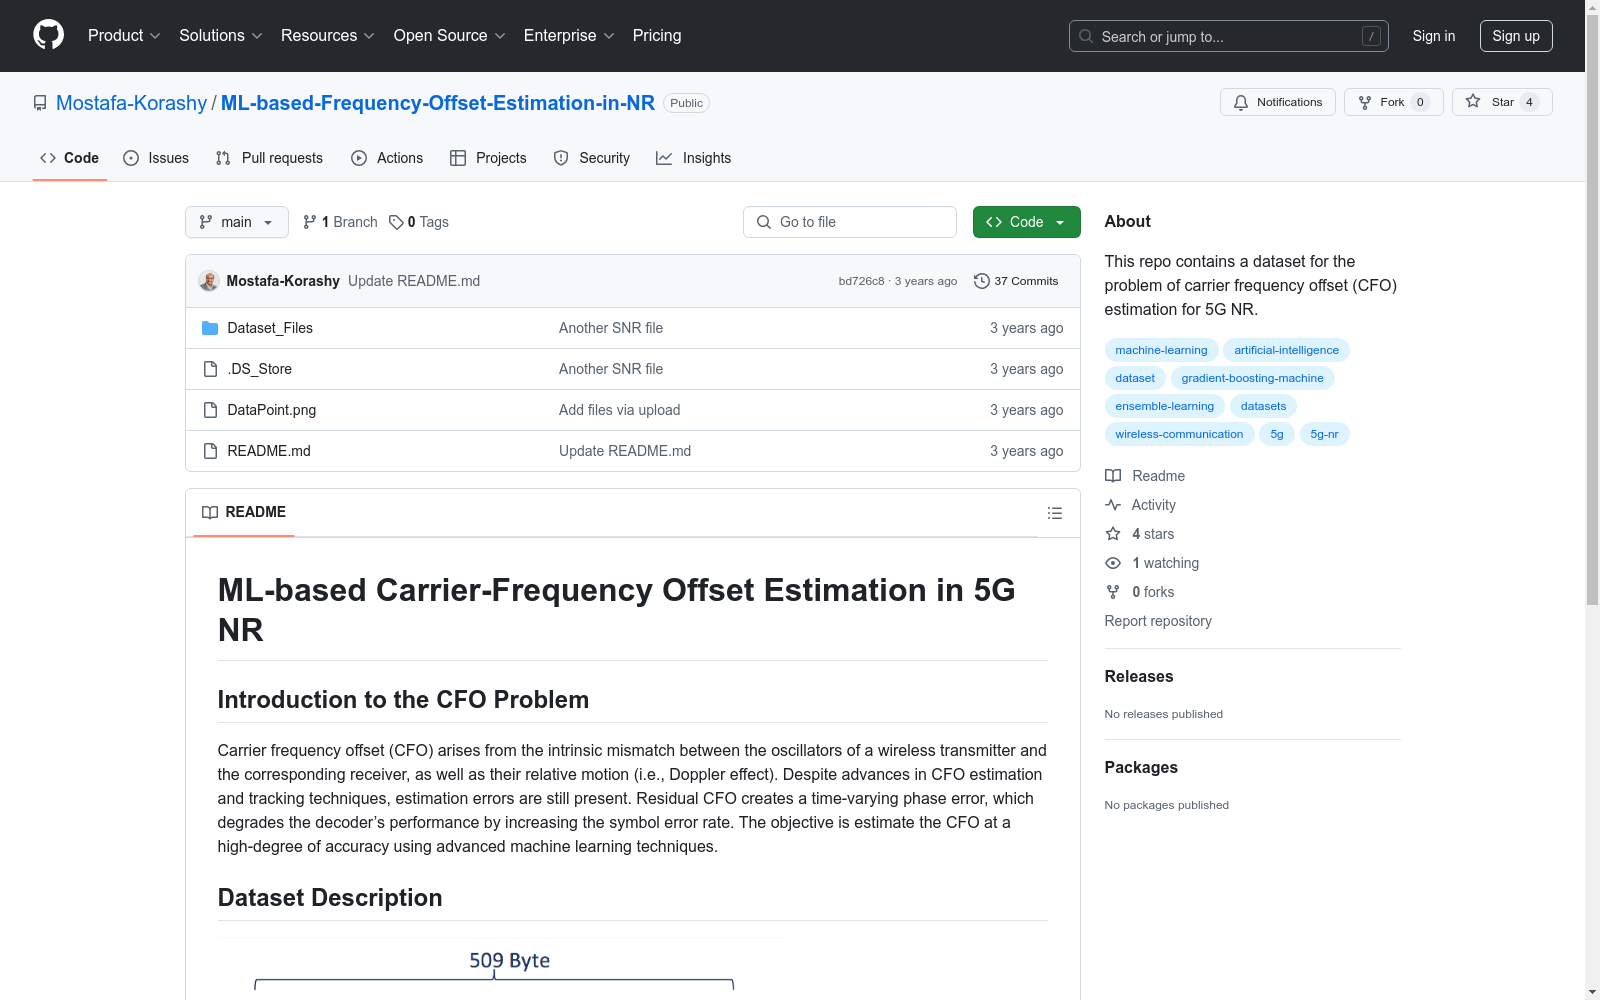Open the ML-based-Frequency-Offset-Estimation-in-NR repo title link

click(x=438, y=103)
